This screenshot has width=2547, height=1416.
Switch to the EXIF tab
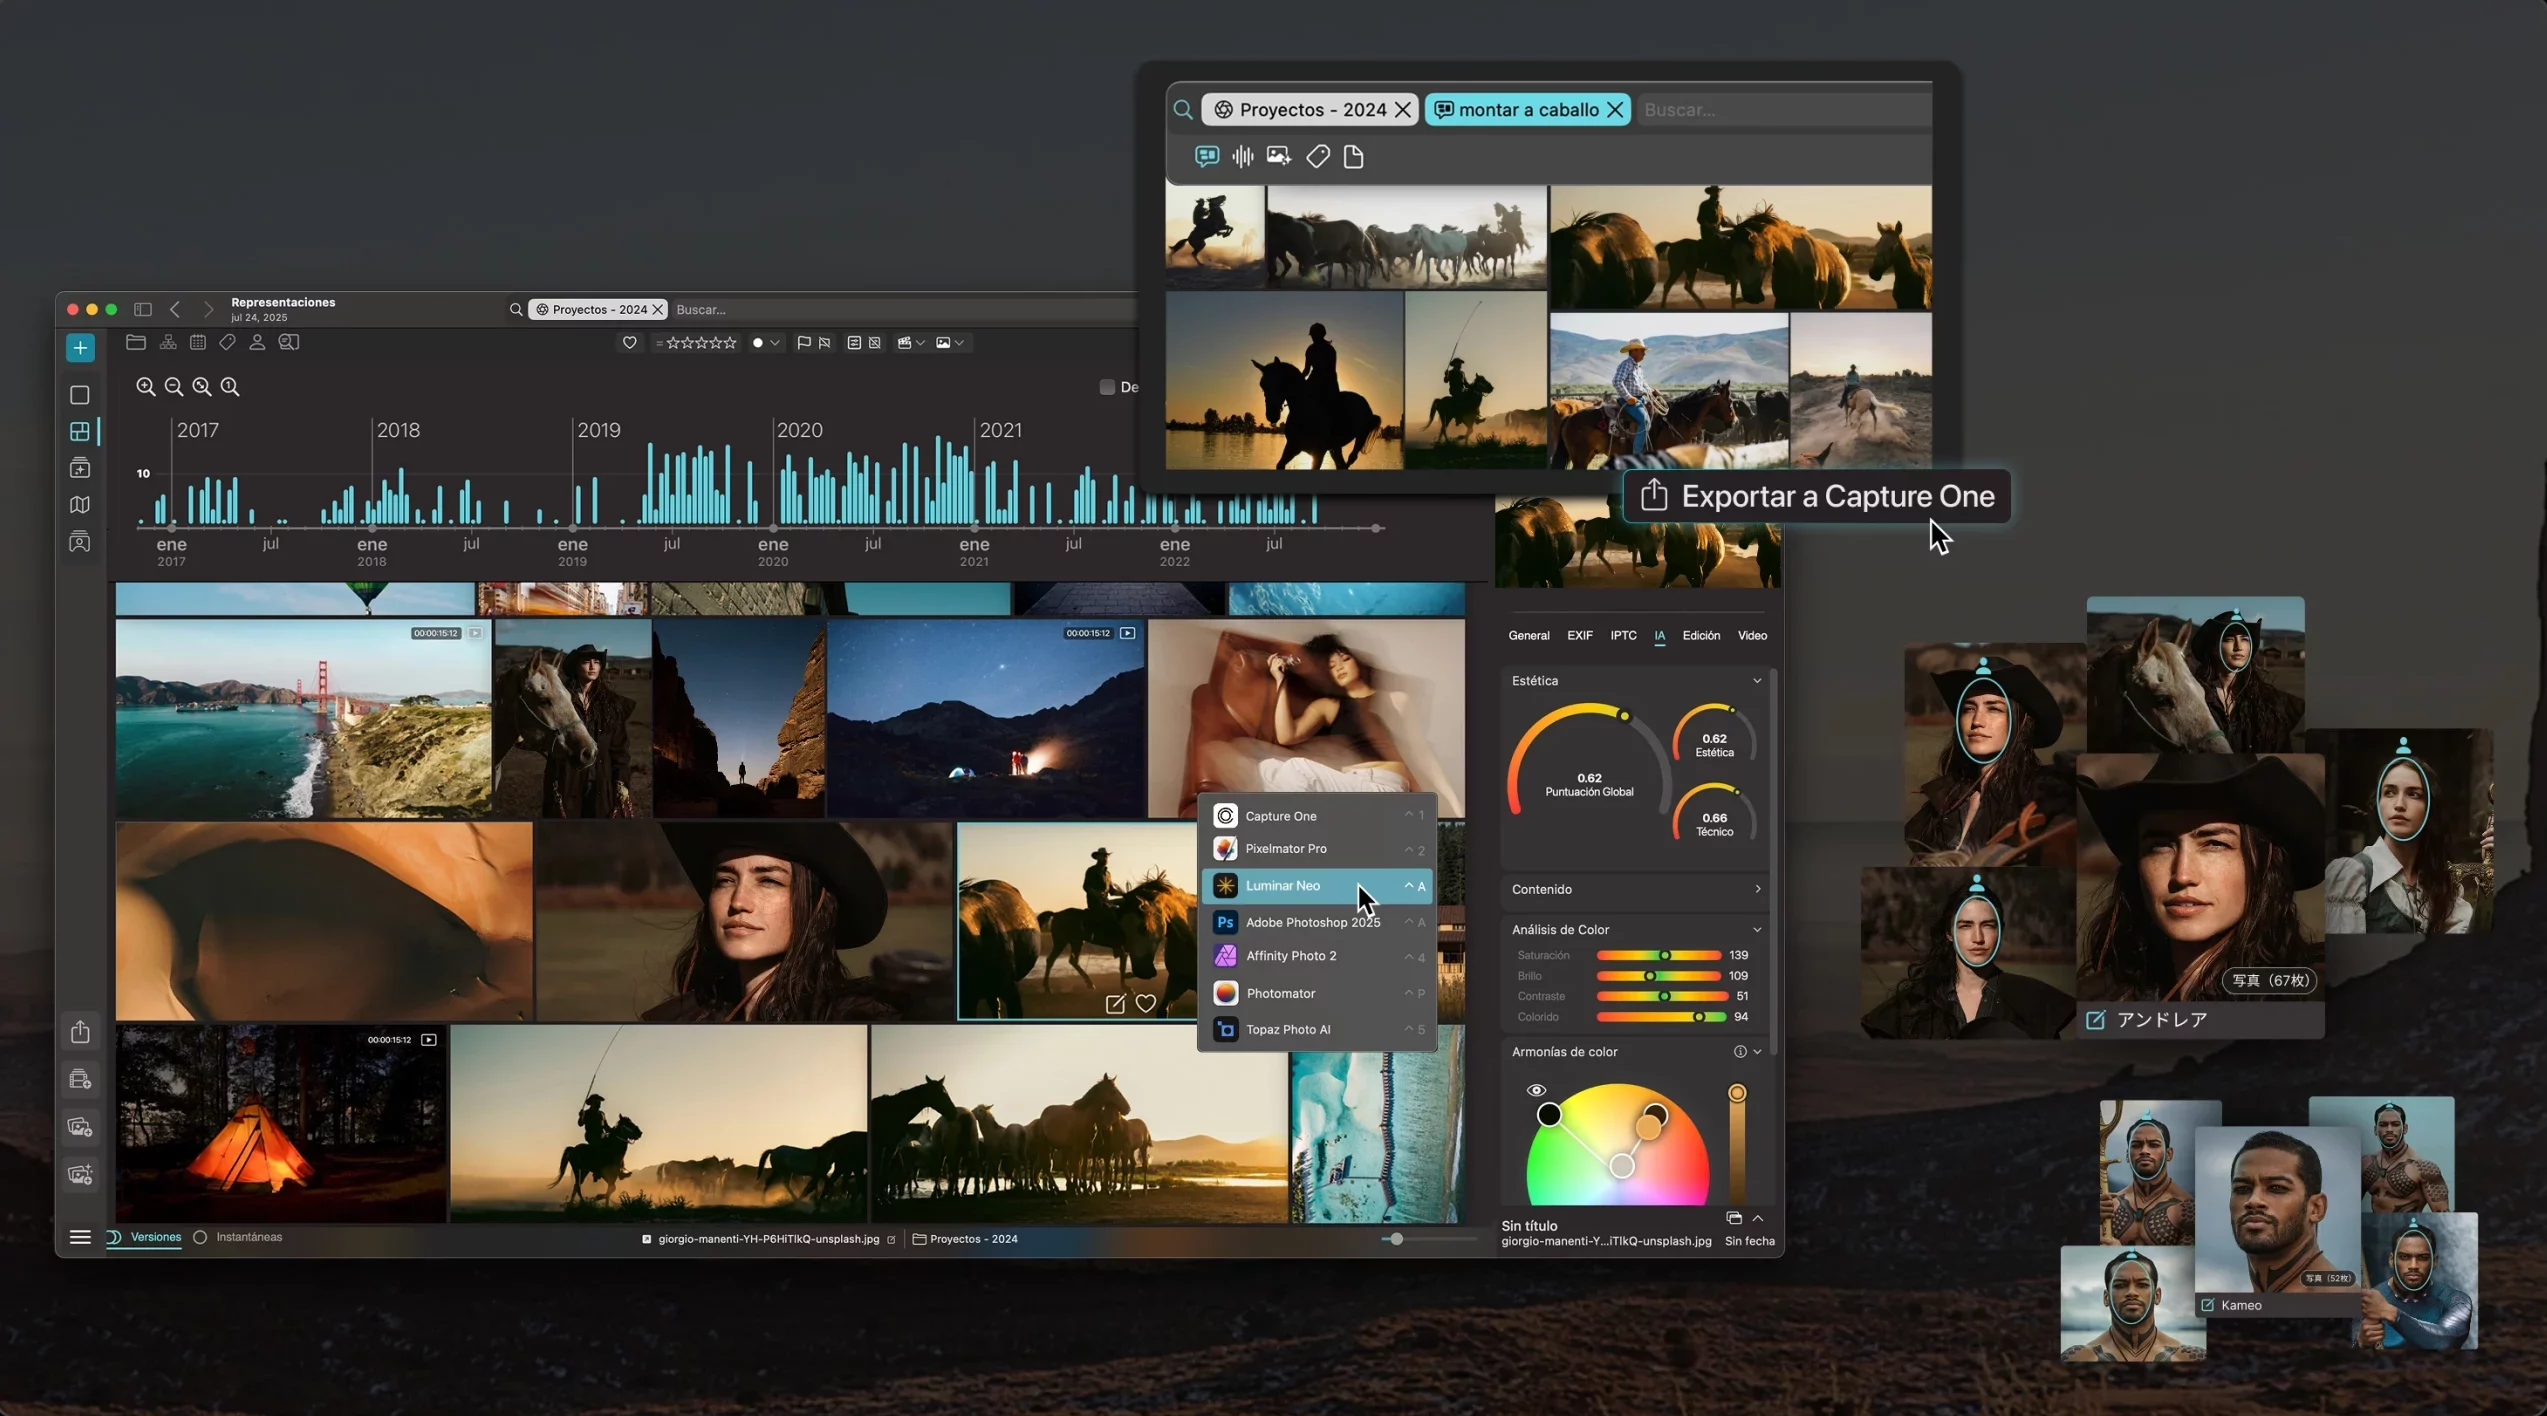pyautogui.click(x=1580, y=636)
